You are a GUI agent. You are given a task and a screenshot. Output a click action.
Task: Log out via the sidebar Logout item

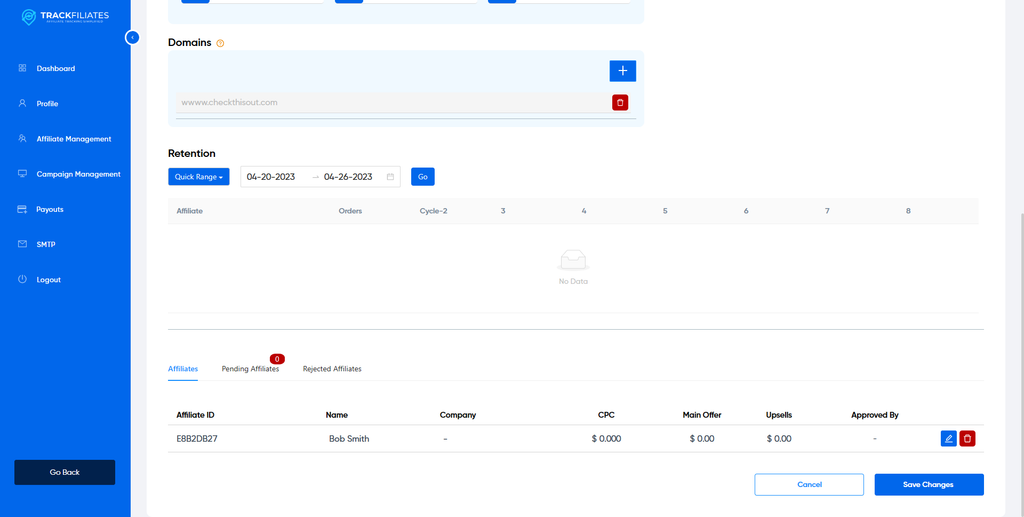(x=49, y=280)
